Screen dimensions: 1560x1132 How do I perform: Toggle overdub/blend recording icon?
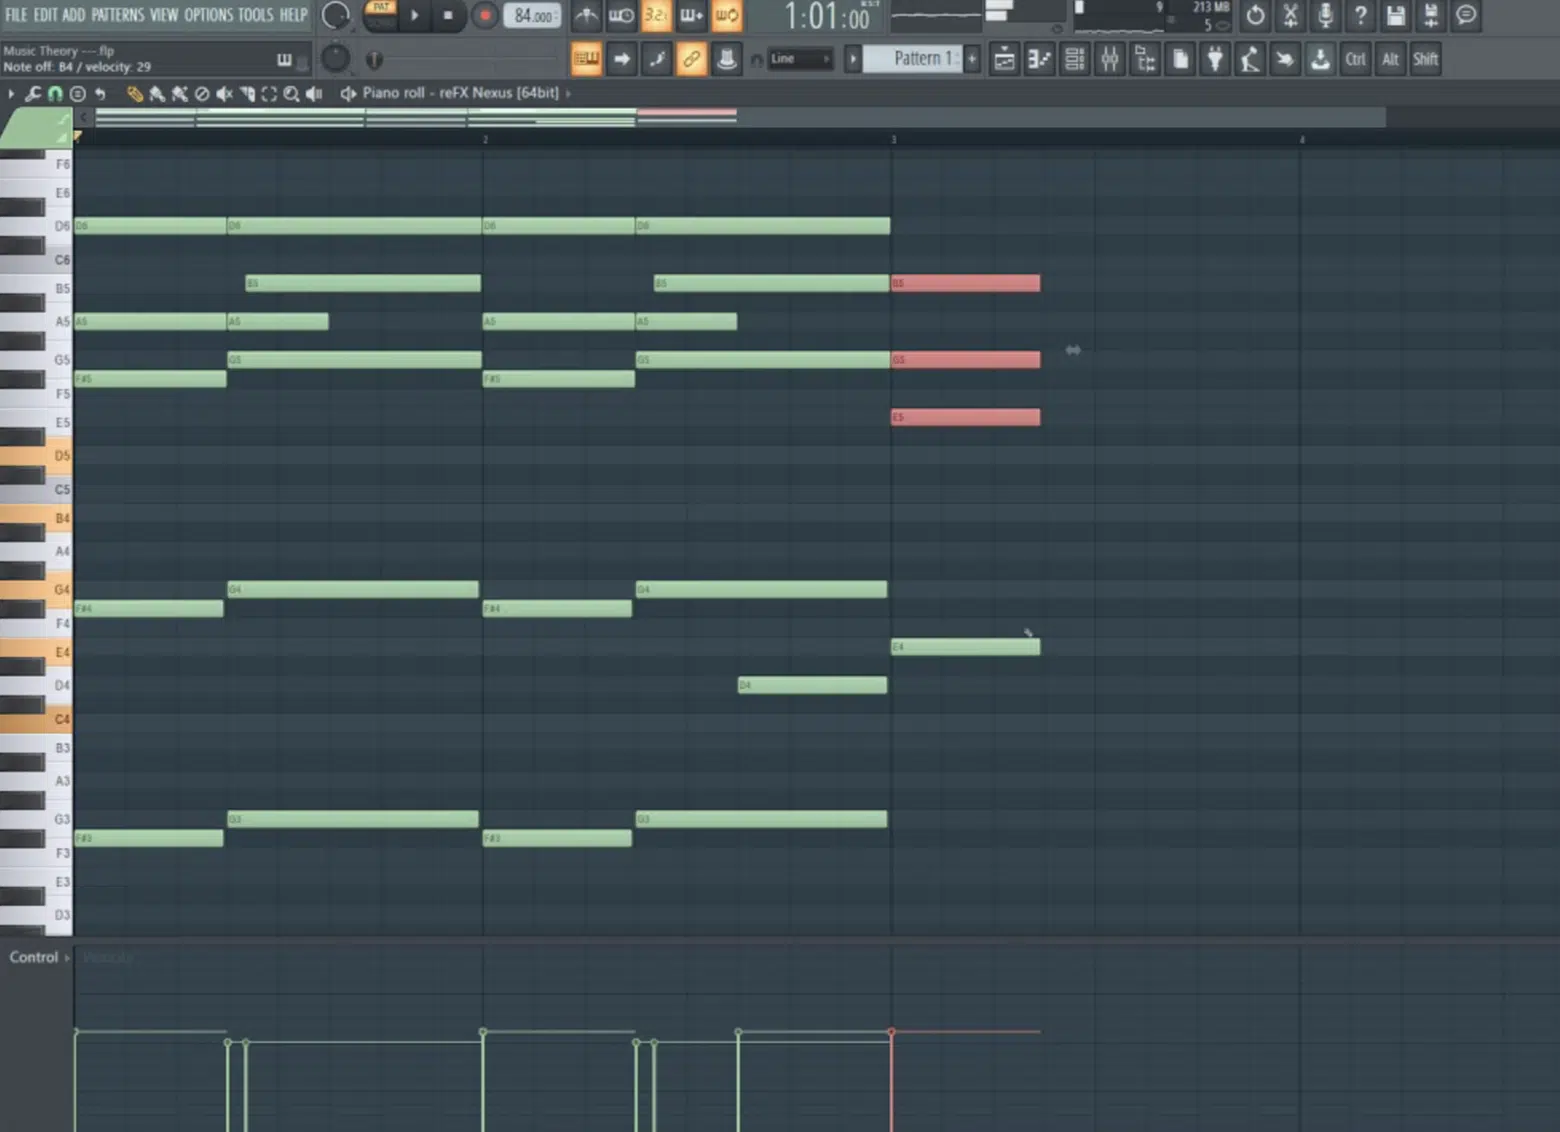point(691,15)
